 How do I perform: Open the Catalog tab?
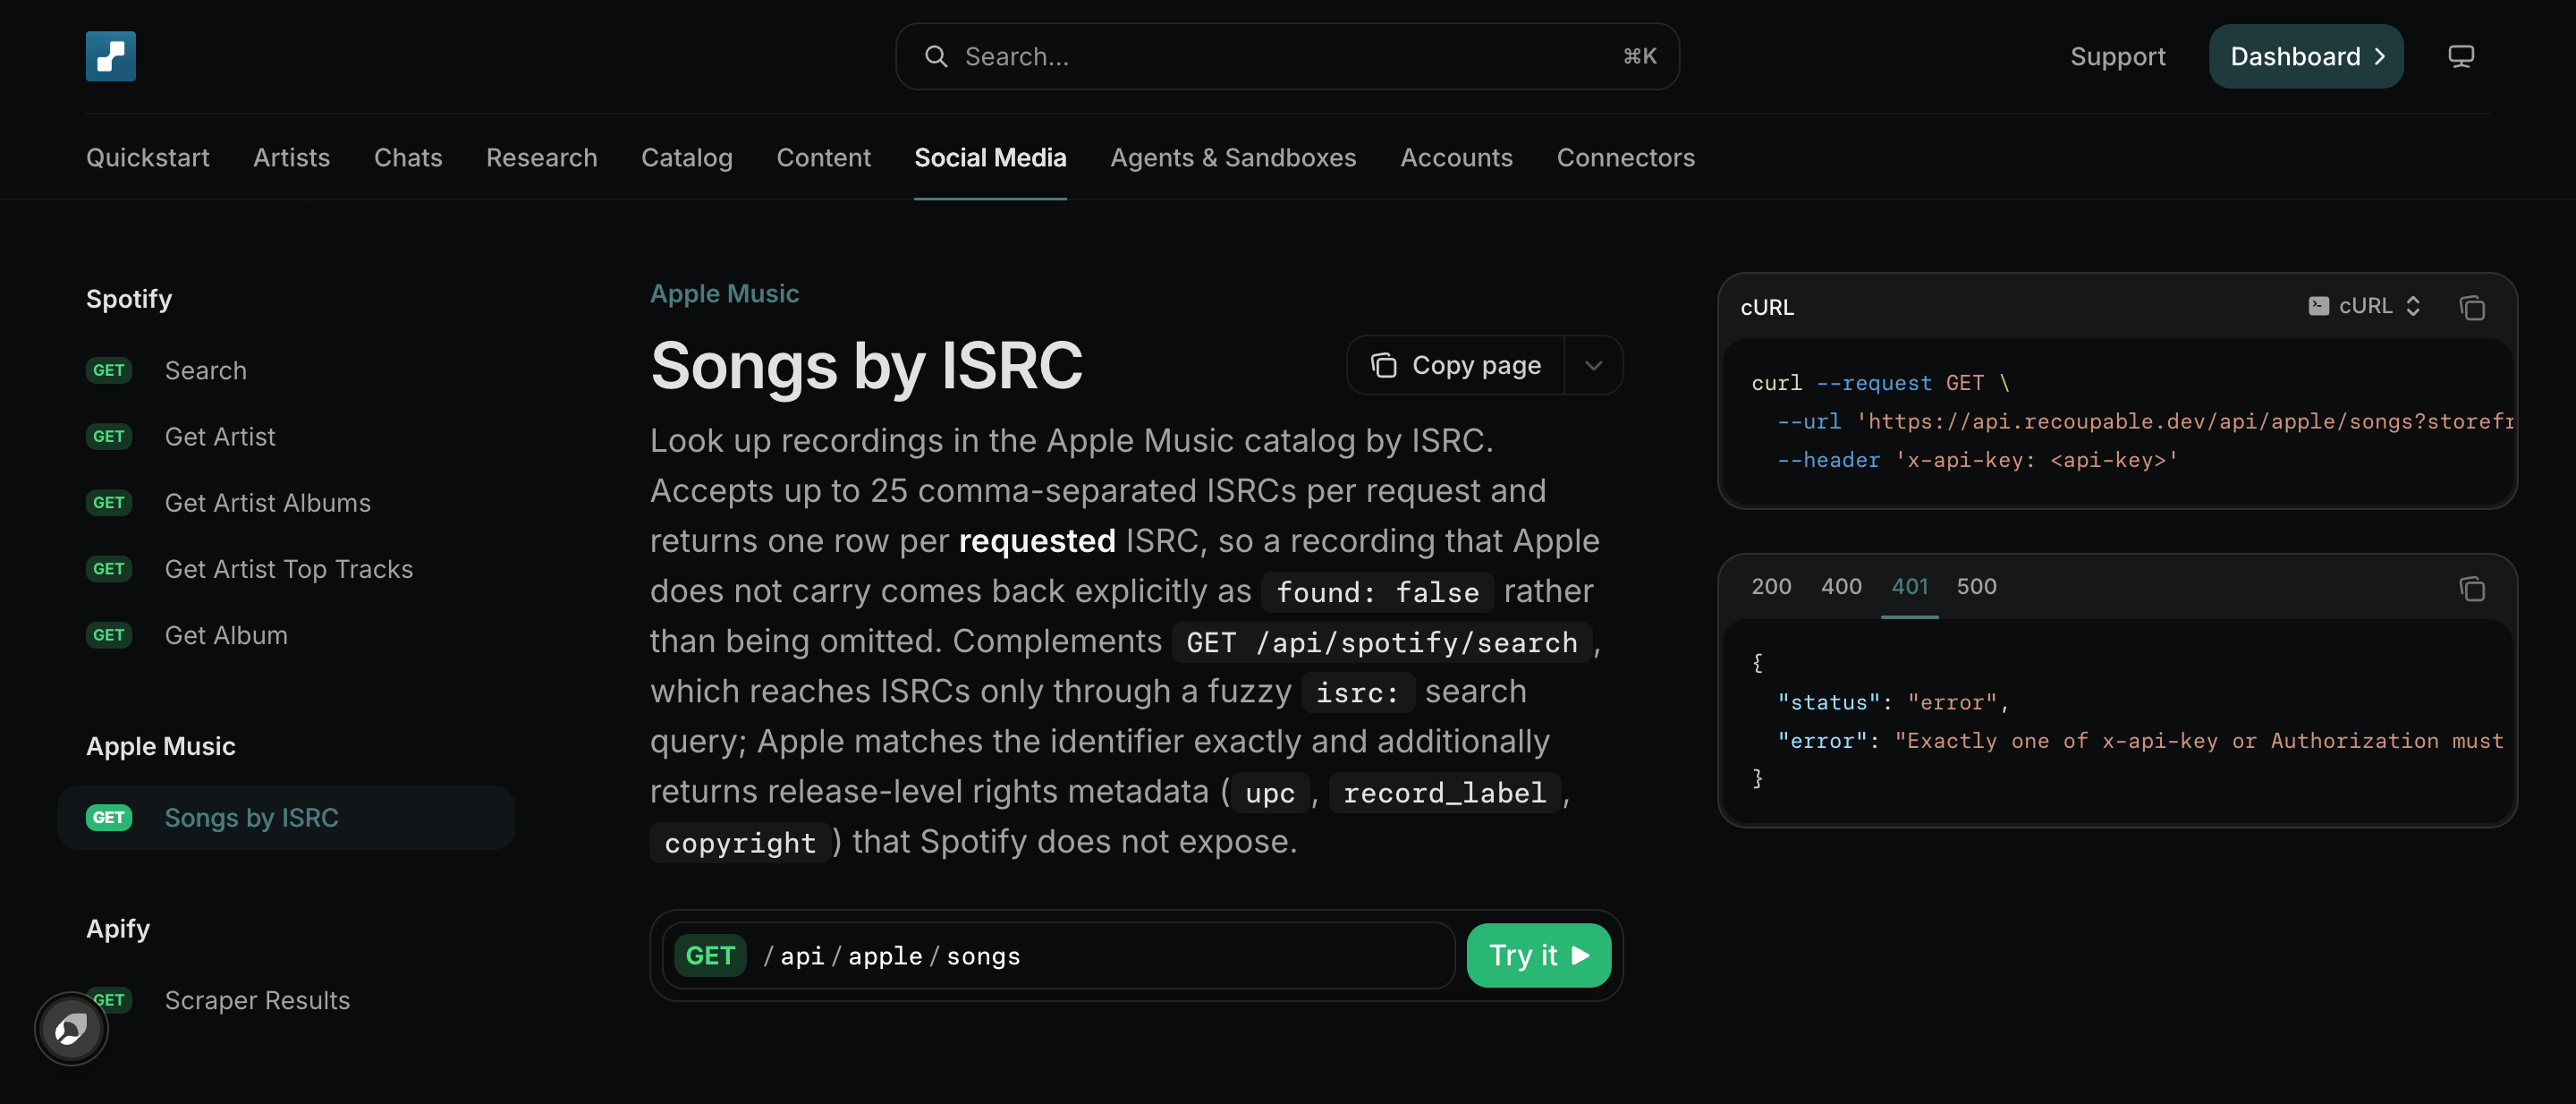coord(687,157)
